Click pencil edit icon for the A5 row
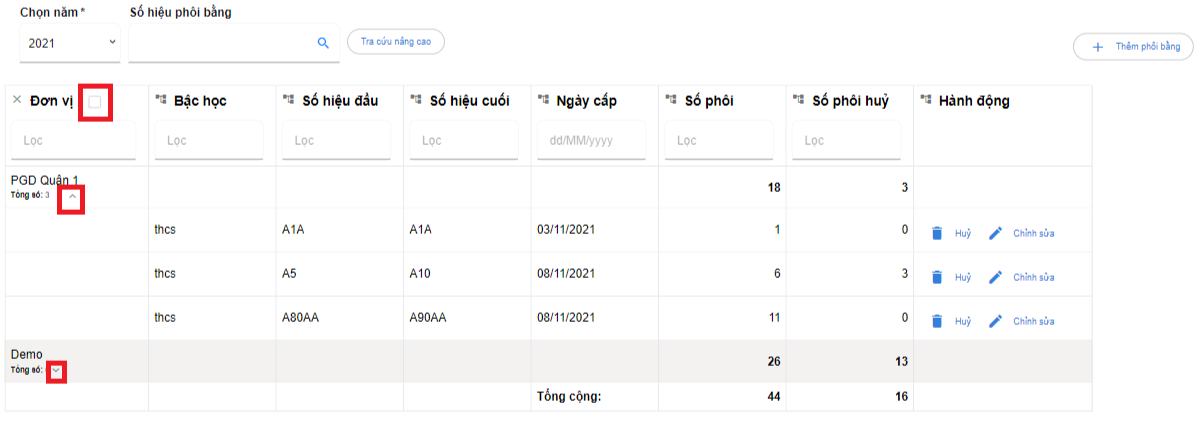Image resolution: width=1200 pixels, height=433 pixels. 995,277
